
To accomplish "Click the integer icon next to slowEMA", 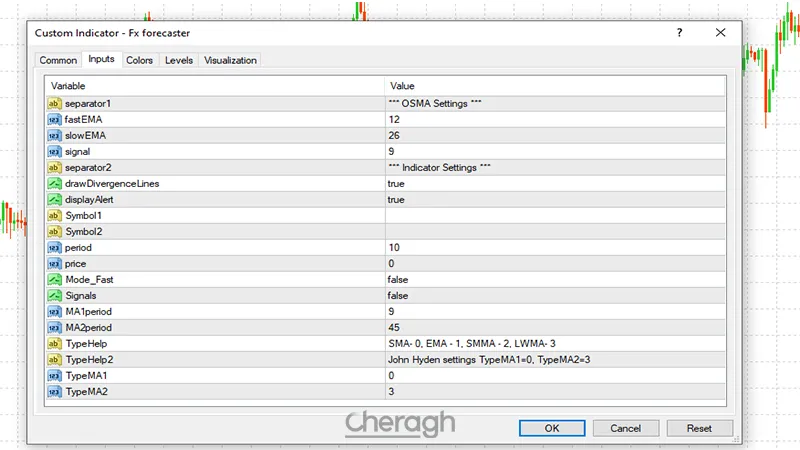I will 54,135.
